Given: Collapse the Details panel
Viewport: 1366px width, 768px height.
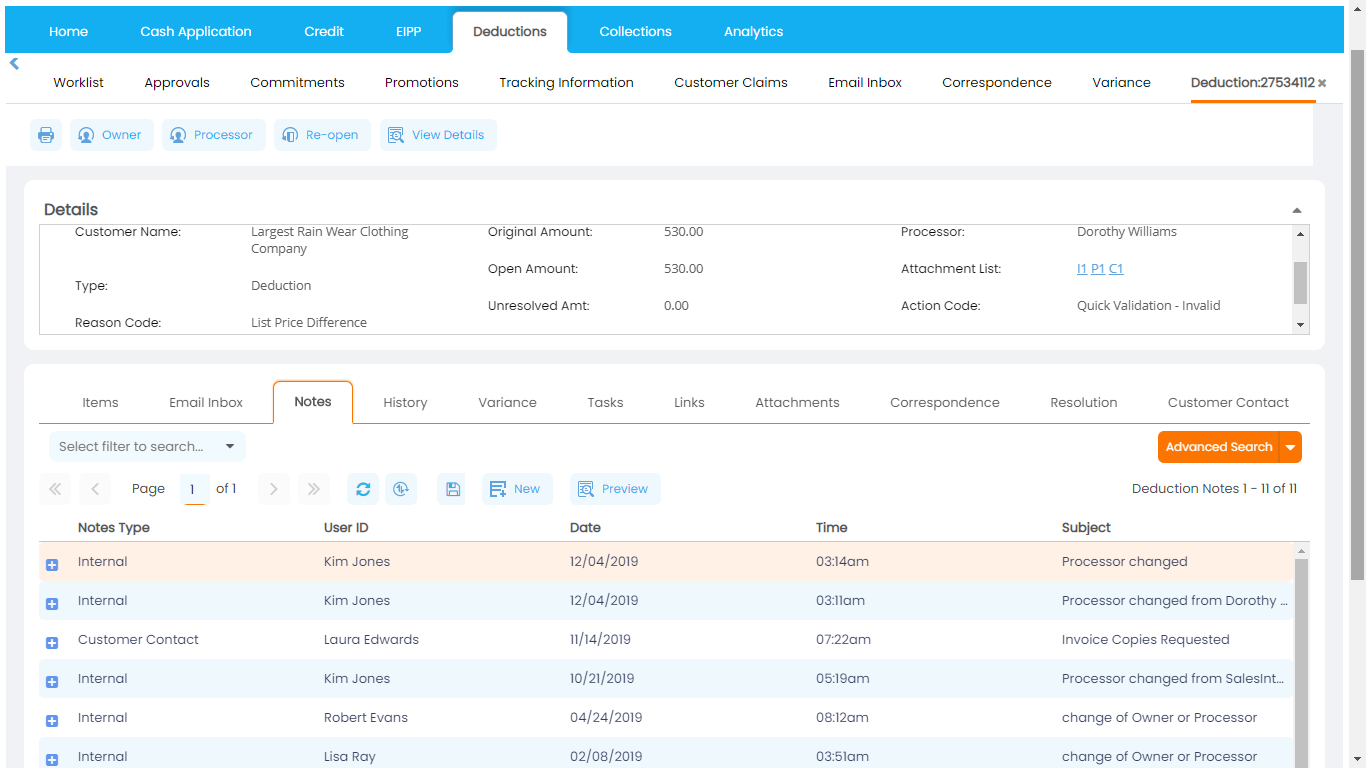Looking at the screenshot, I should coord(1296,209).
